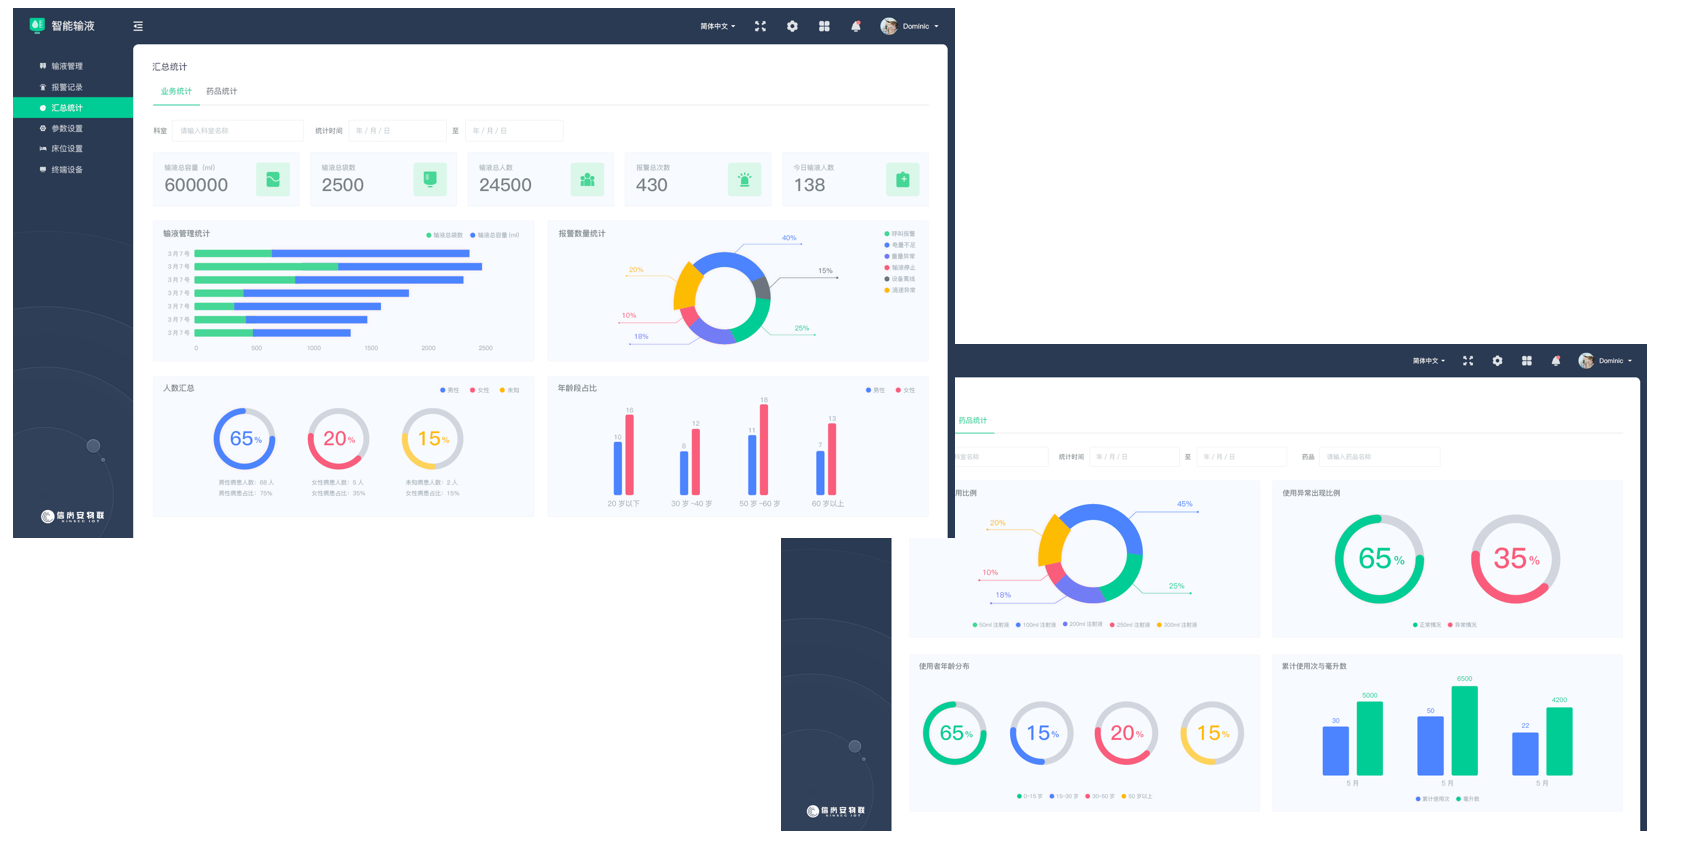Viewport: 1690px width, 855px height.
Task: Click the 138 今日输液人数 value
Action: 809,185
